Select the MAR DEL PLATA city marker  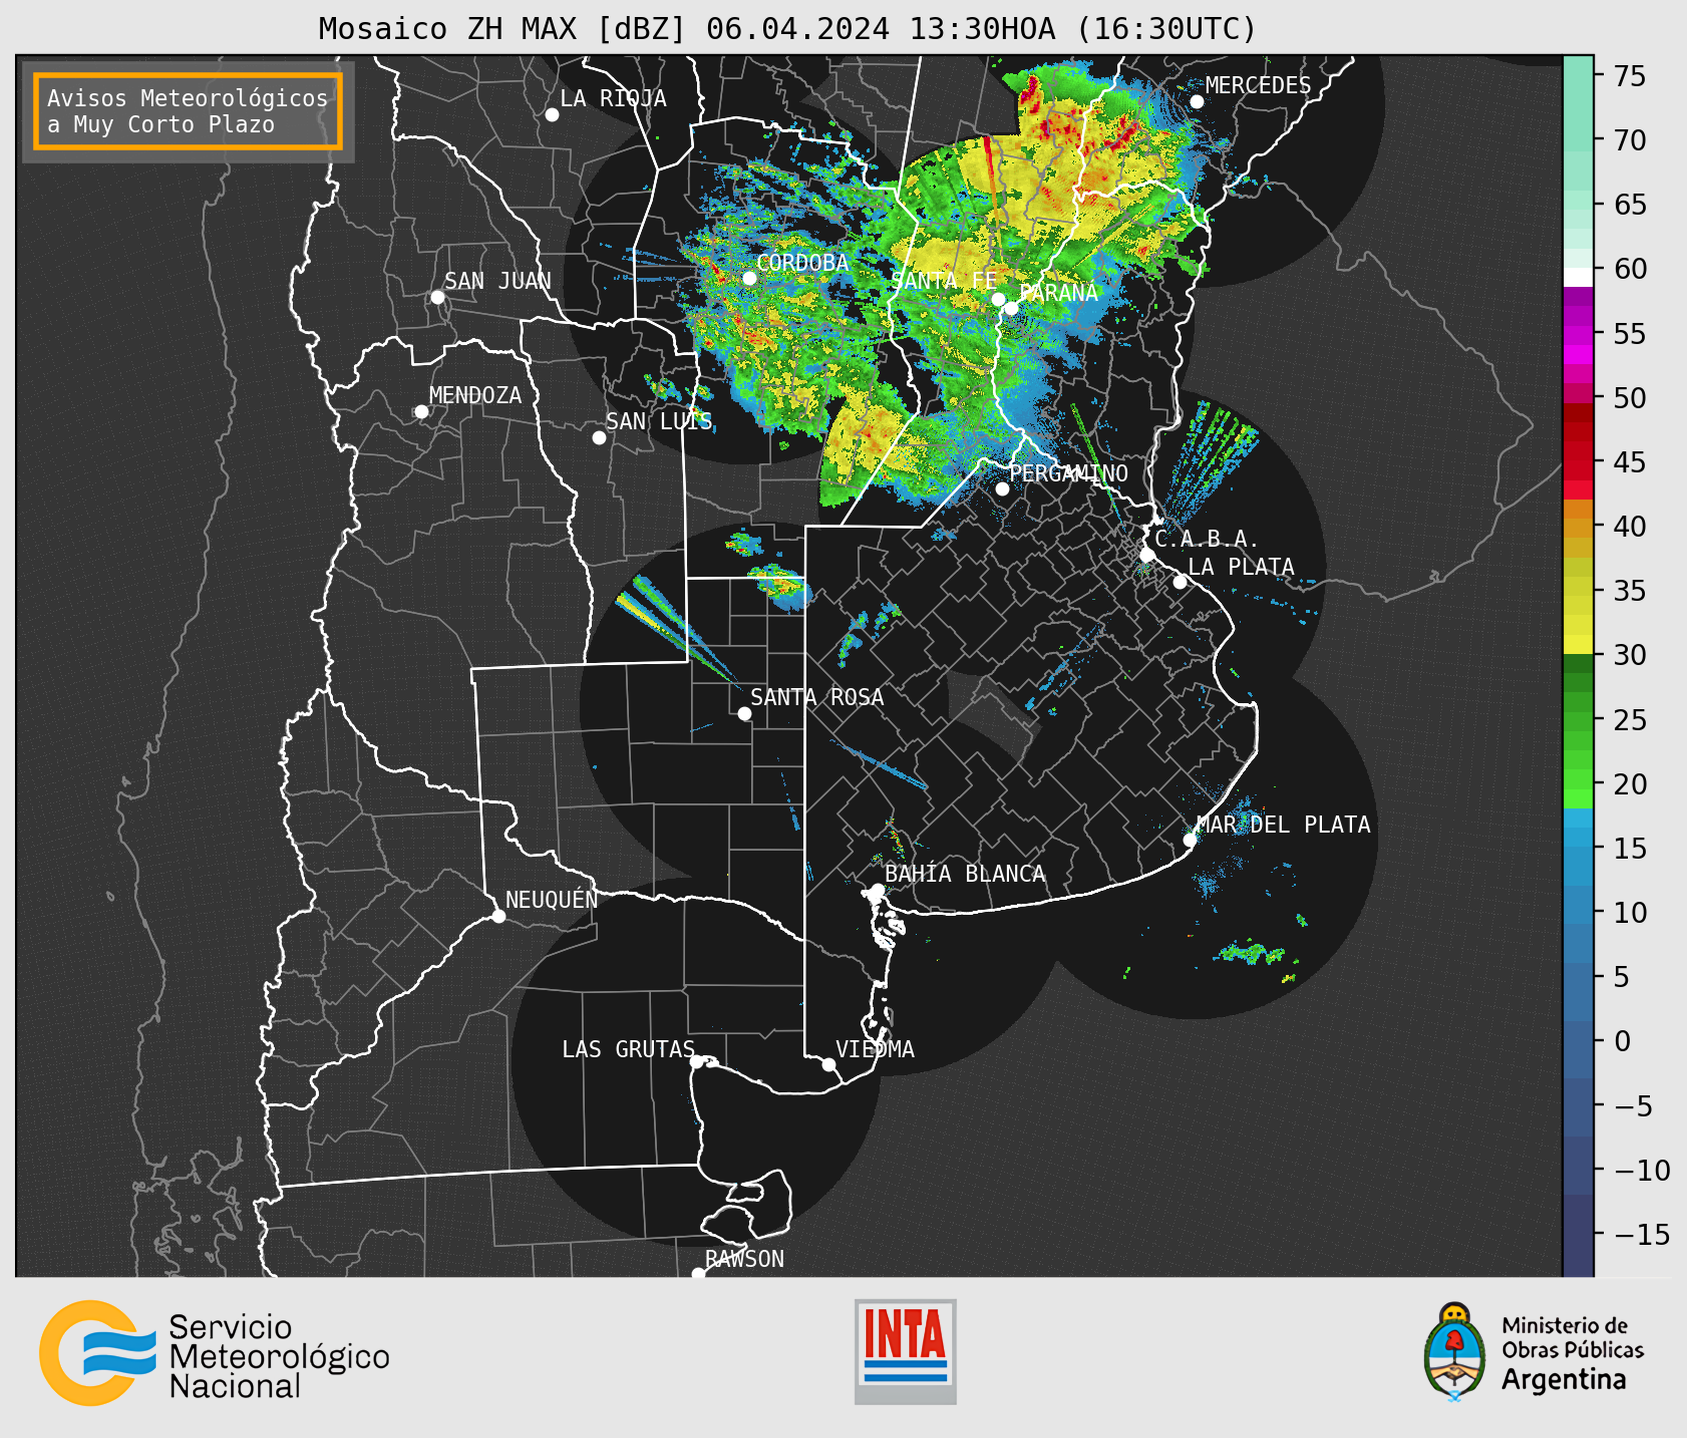pyautogui.click(x=1190, y=840)
